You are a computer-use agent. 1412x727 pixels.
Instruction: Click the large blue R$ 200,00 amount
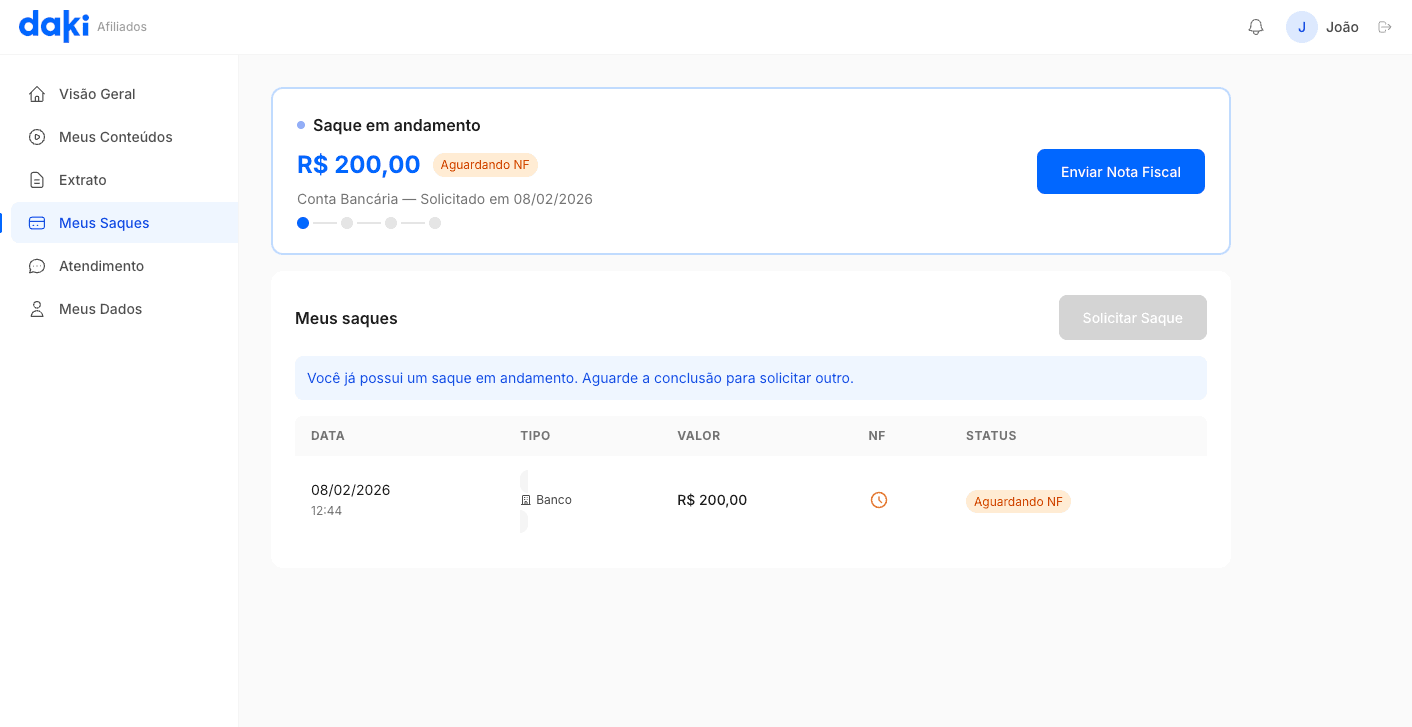click(359, 165)
